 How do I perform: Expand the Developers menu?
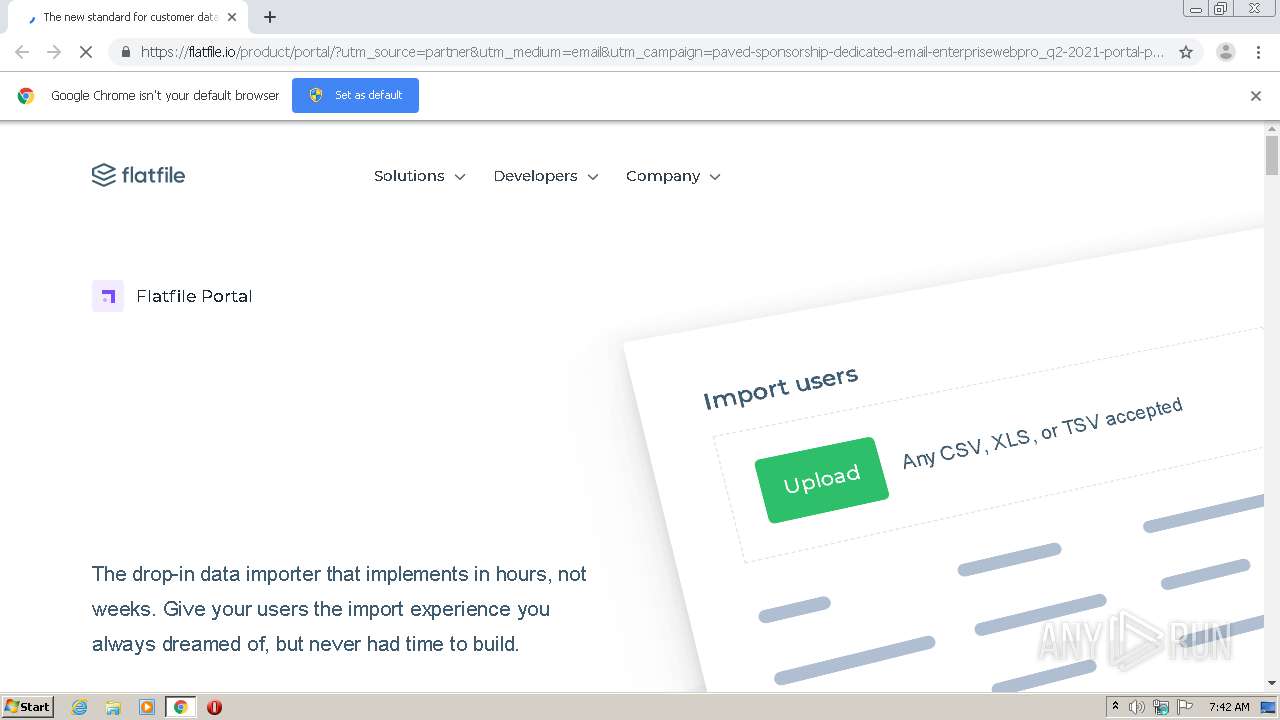pyautogui.click(x=546, y=176)
